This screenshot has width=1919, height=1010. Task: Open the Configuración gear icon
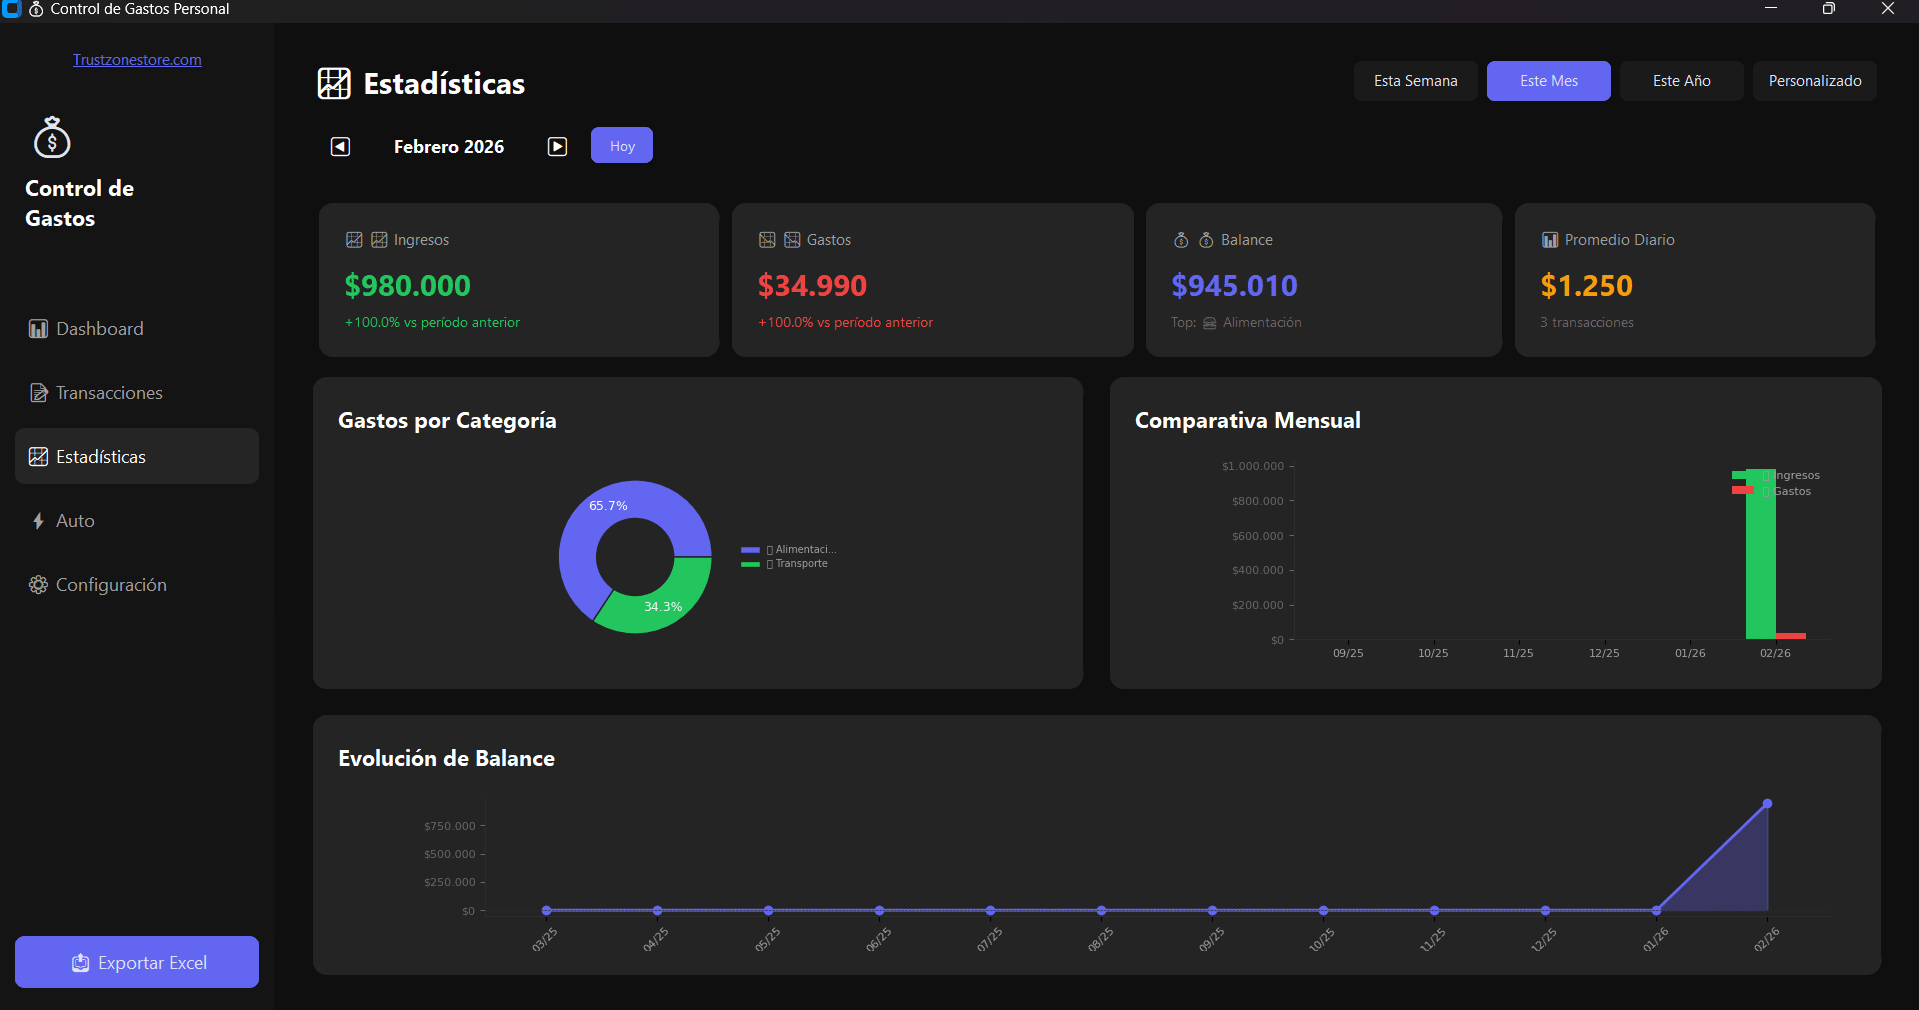37,584
